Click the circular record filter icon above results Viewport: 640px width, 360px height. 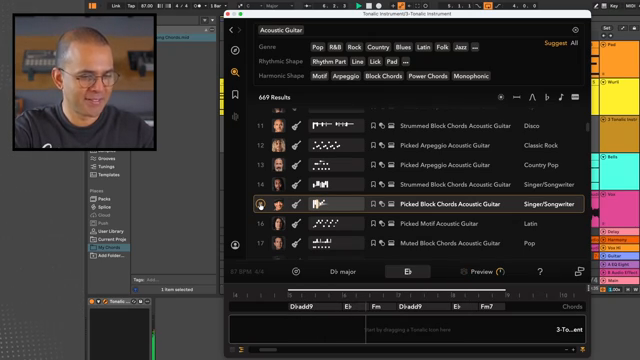click(x=501, y=97)
